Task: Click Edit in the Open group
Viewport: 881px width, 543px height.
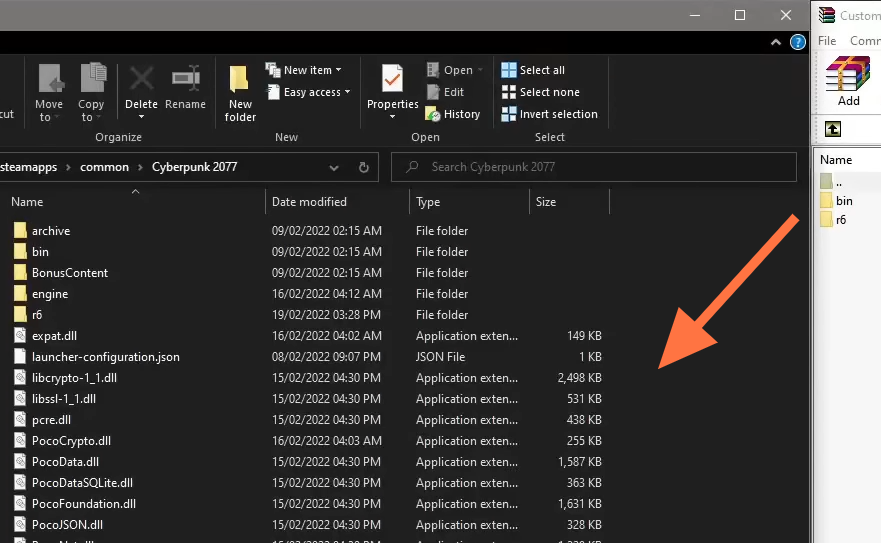Action: [445, 92]
